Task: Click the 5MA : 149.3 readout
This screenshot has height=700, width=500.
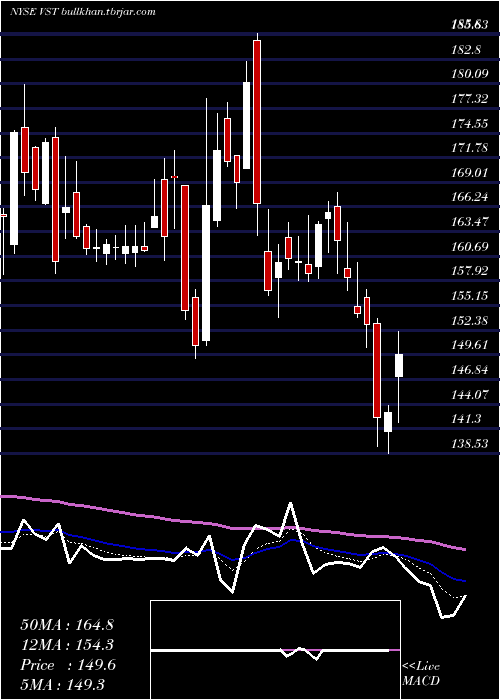Action: click(x=62, y=684)
